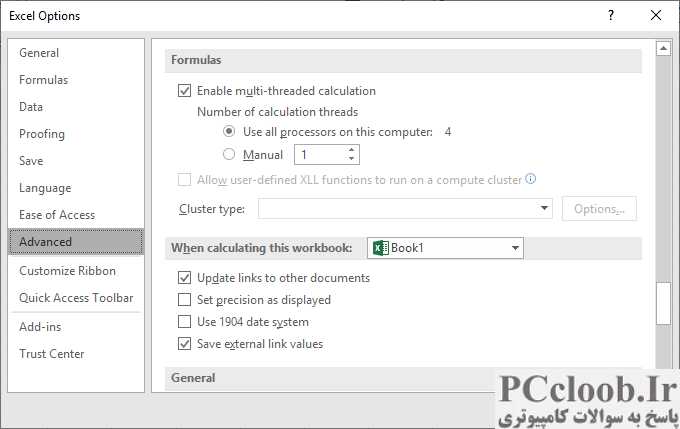680x429 pixels.
Task: Toggle Enable multi-threaded calculation checkbox
Action: [x=184, y=91]
